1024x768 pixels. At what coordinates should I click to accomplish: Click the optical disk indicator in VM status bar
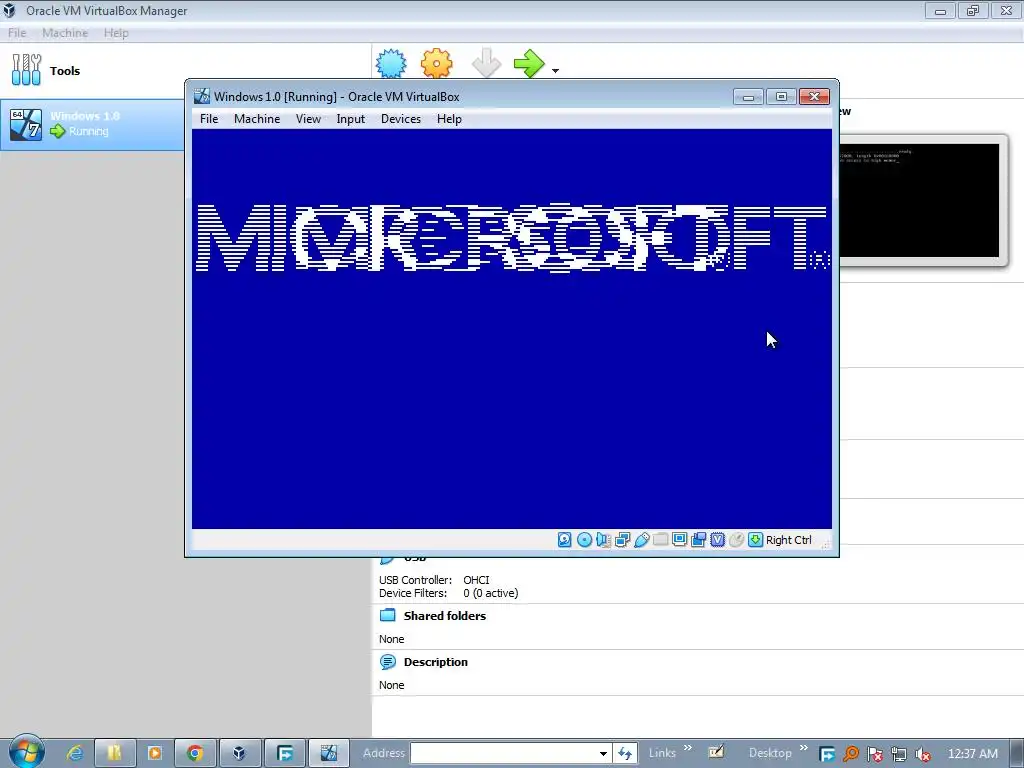(584, 539)
